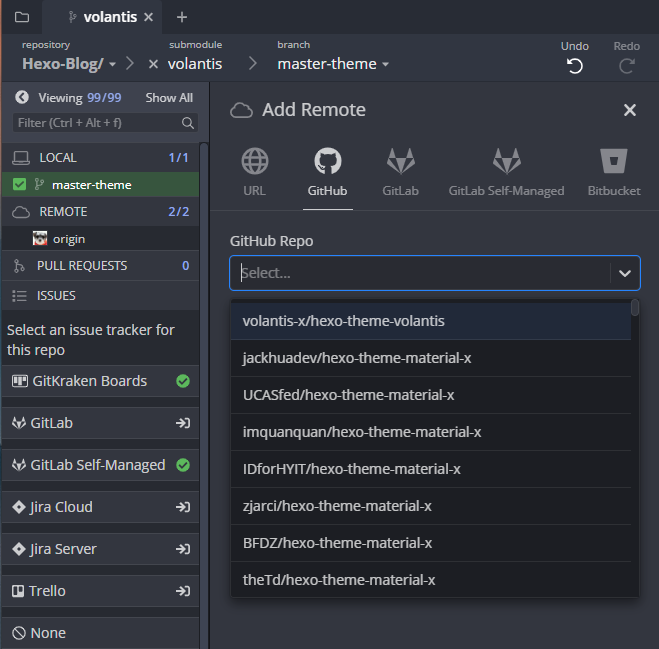The image size is (659, 649).
Task: Click Jira Server sign-in arrow icon
Action: [183, 549]
